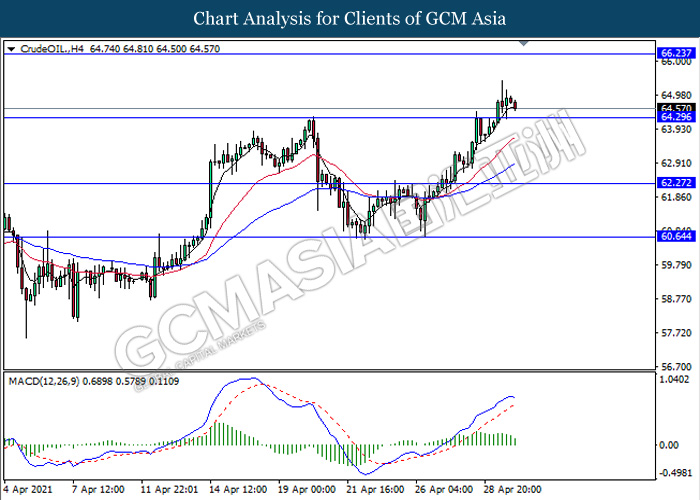Screen dimensions: 700x500
Task: Select the 60.644 support level label
Action: coord(676,236)
